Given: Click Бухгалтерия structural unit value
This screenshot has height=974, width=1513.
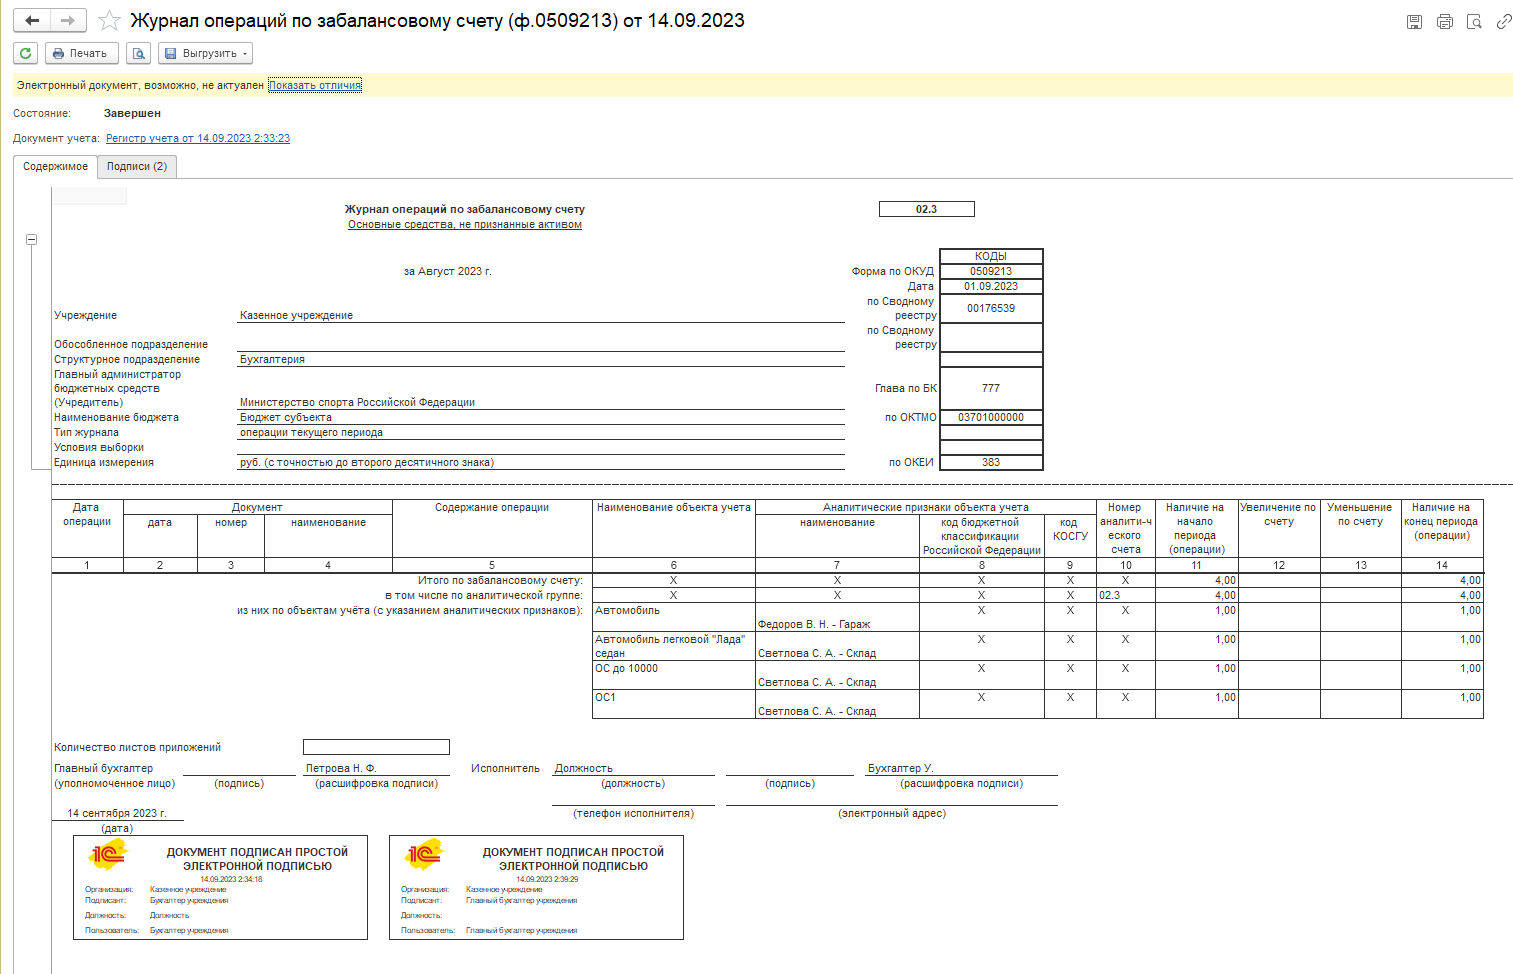Looking at the screenshot, I should (272, 359).
